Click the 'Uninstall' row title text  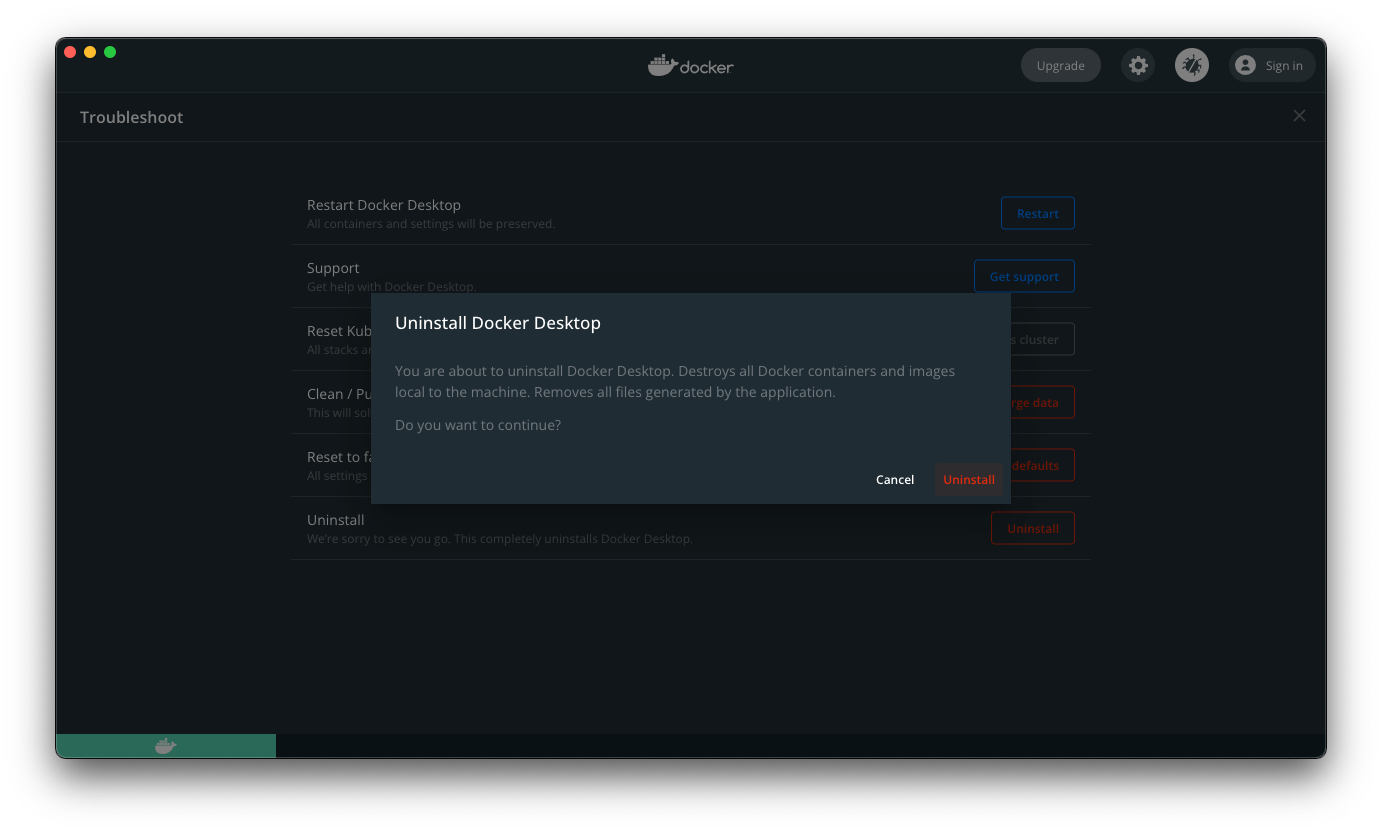tap(336, 520)
